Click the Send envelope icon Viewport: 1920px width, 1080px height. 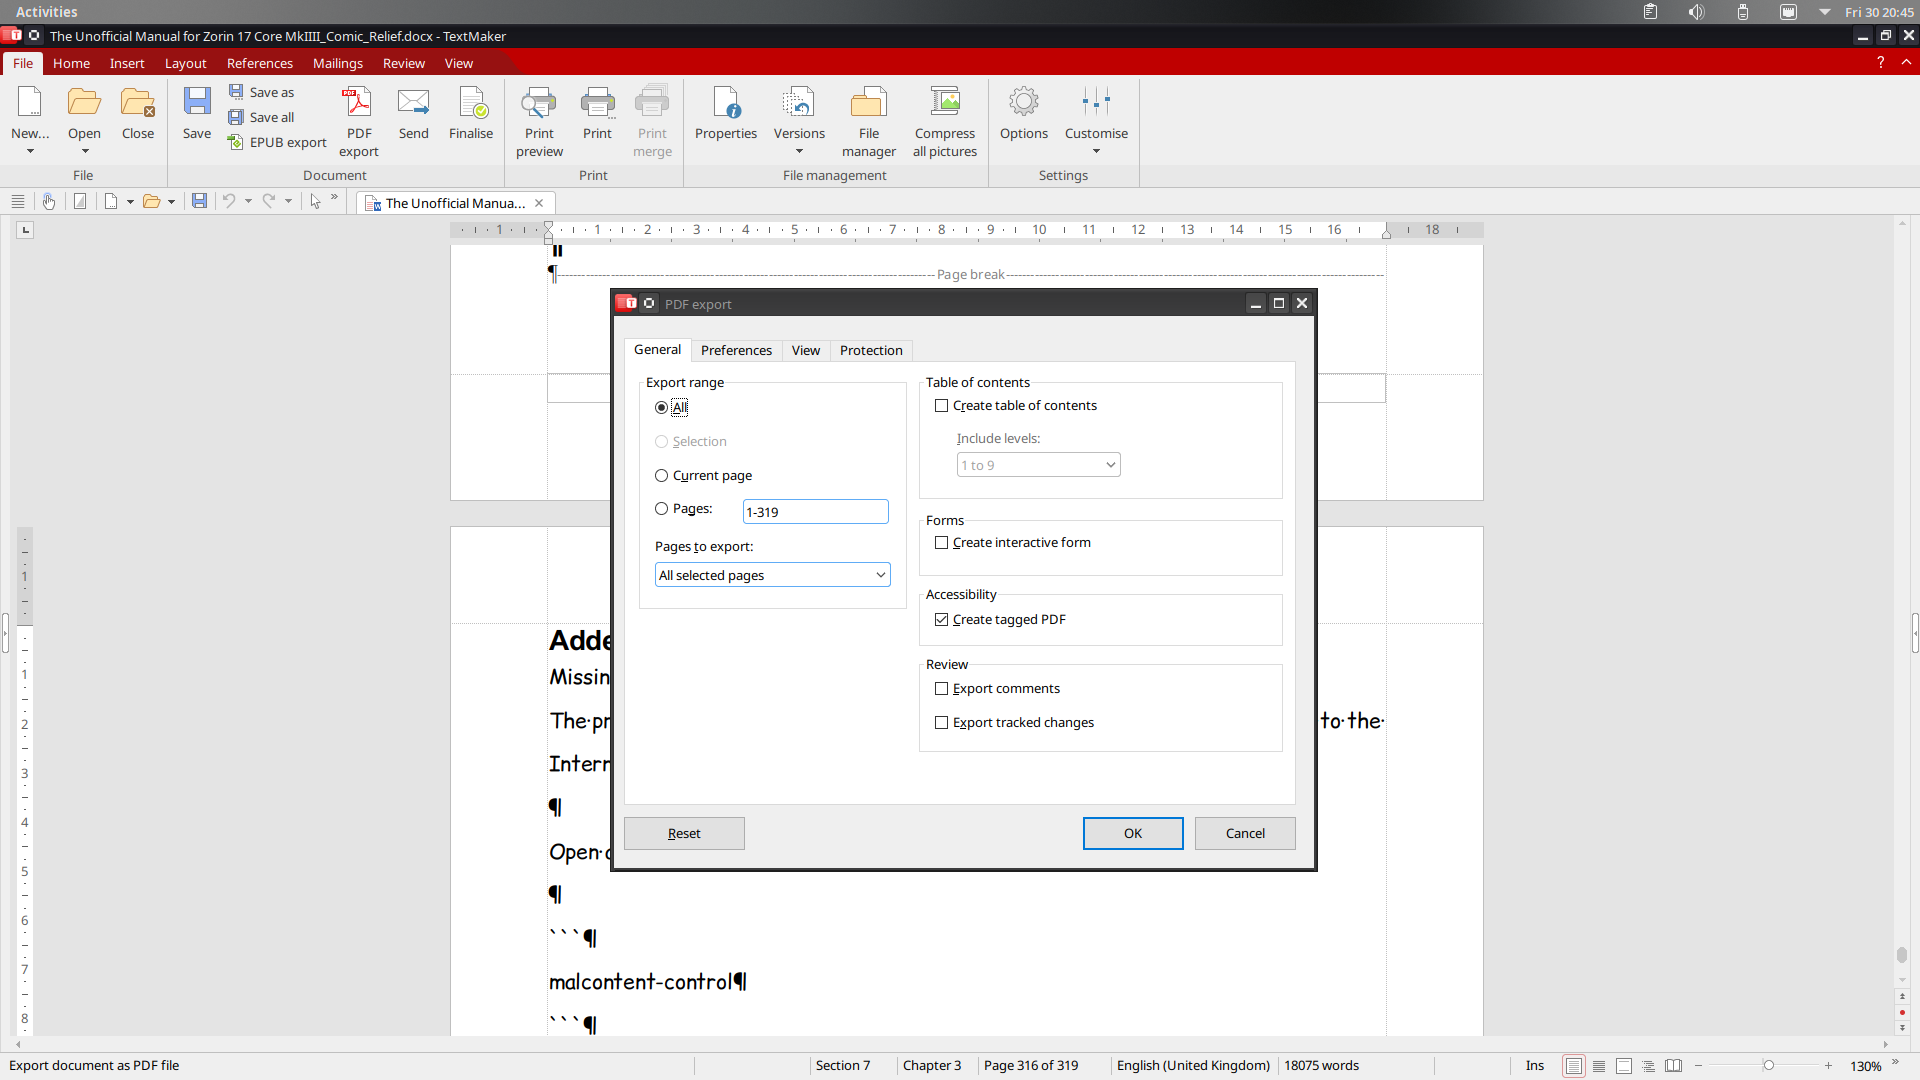point(413,103)
